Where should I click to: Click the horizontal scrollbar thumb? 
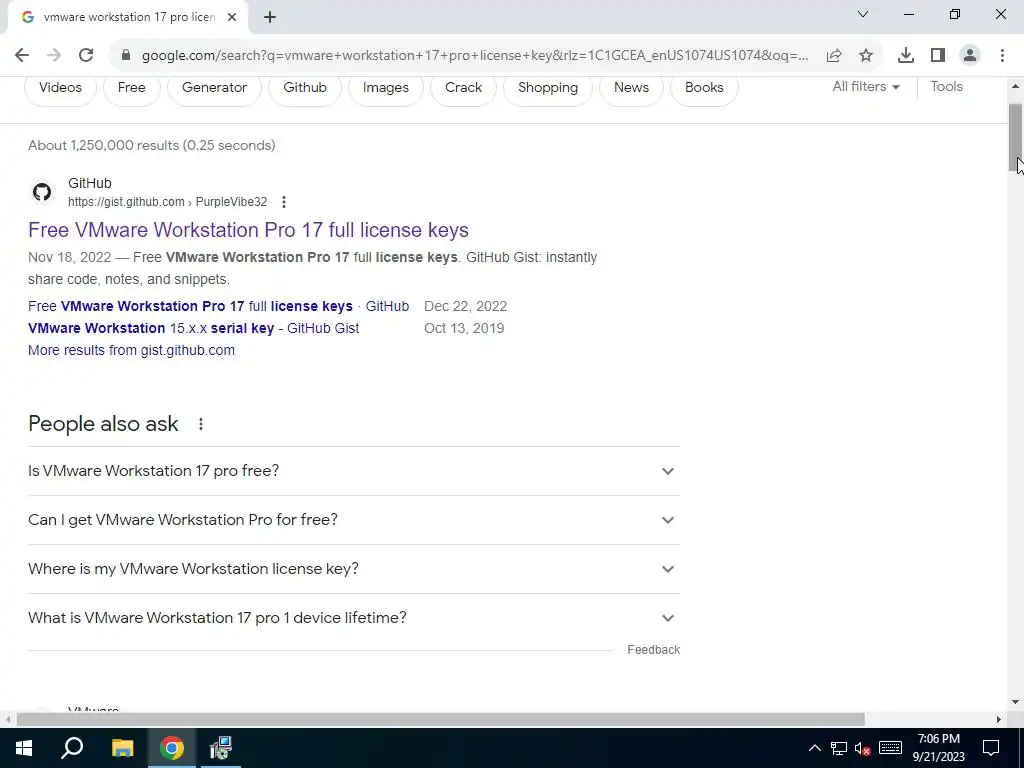[x=441, y=720]
